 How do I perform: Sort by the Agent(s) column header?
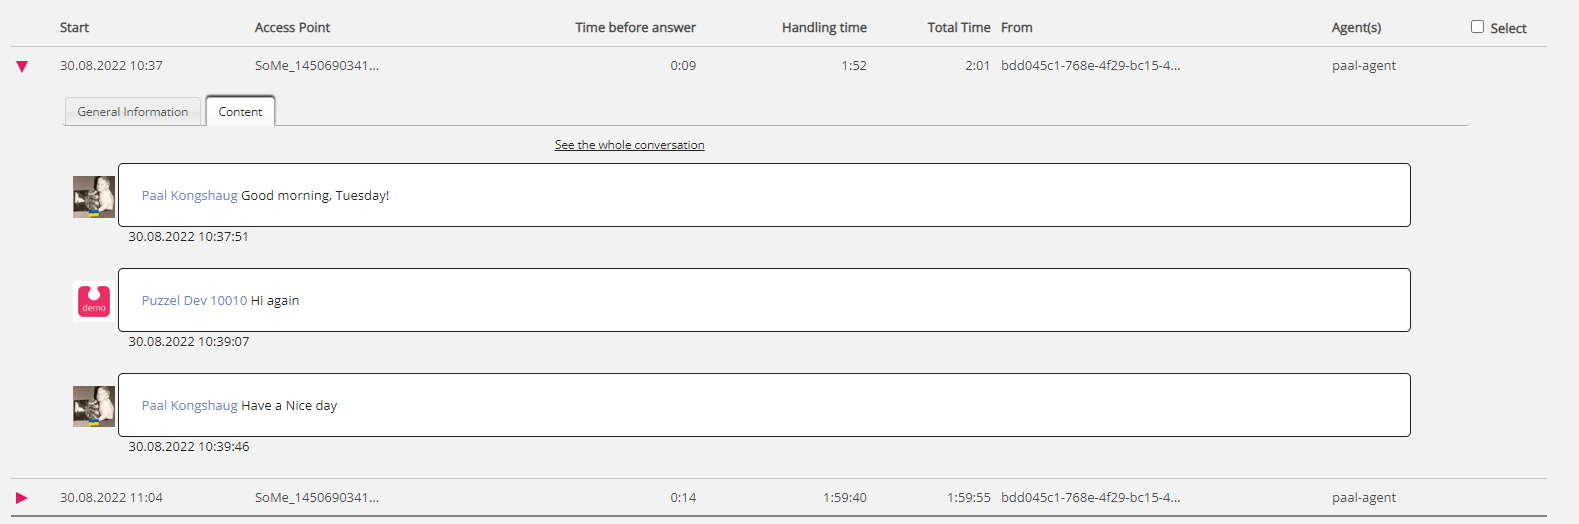1356,28
